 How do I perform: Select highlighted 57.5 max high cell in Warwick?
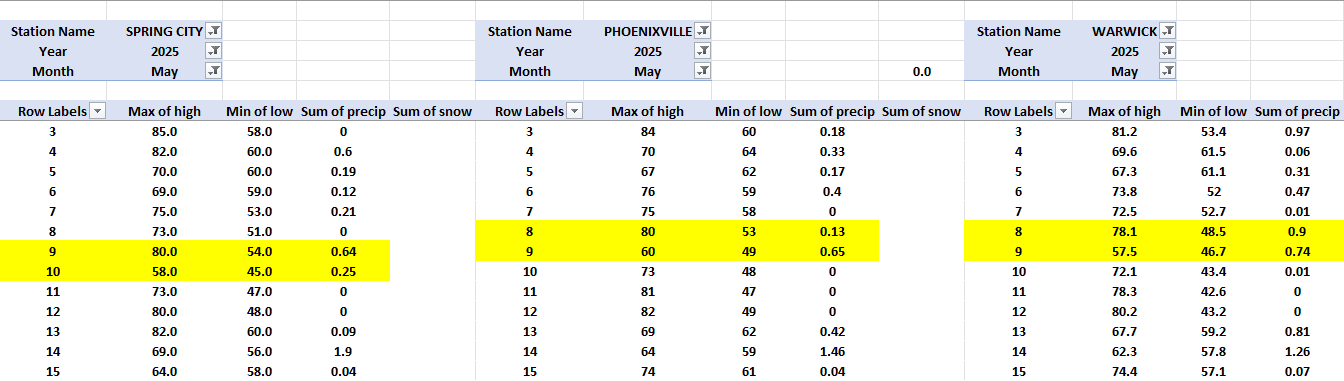tap(1125, 251)
